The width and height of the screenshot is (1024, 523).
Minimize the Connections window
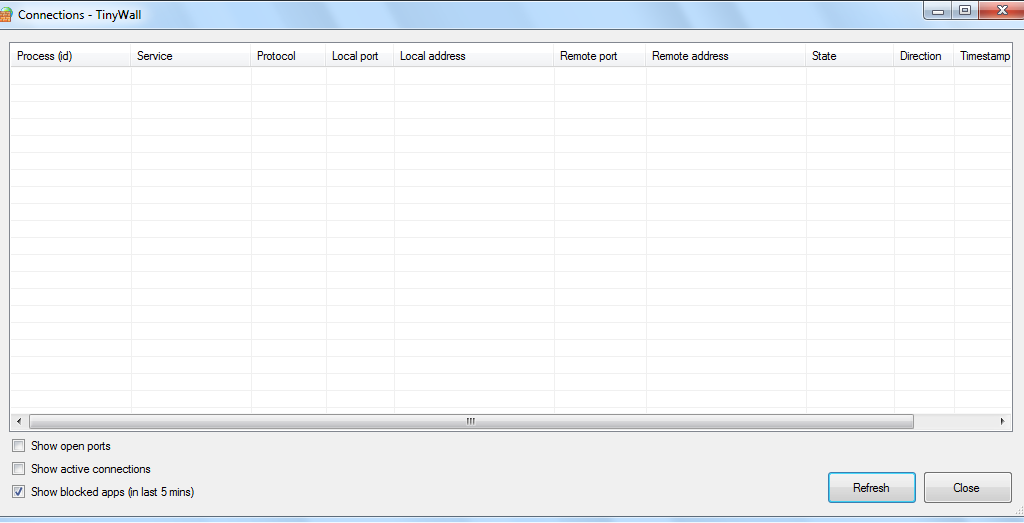938,10
